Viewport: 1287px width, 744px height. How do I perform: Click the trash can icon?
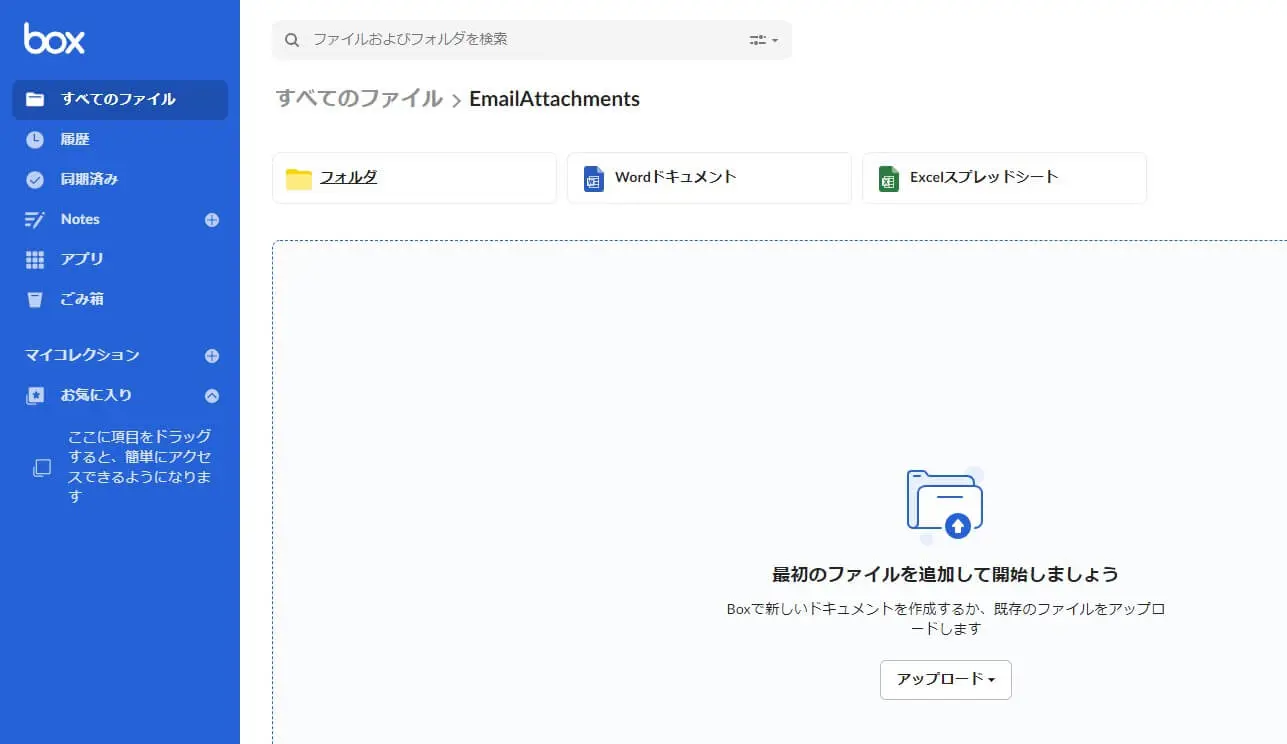[x=35, y=299]
